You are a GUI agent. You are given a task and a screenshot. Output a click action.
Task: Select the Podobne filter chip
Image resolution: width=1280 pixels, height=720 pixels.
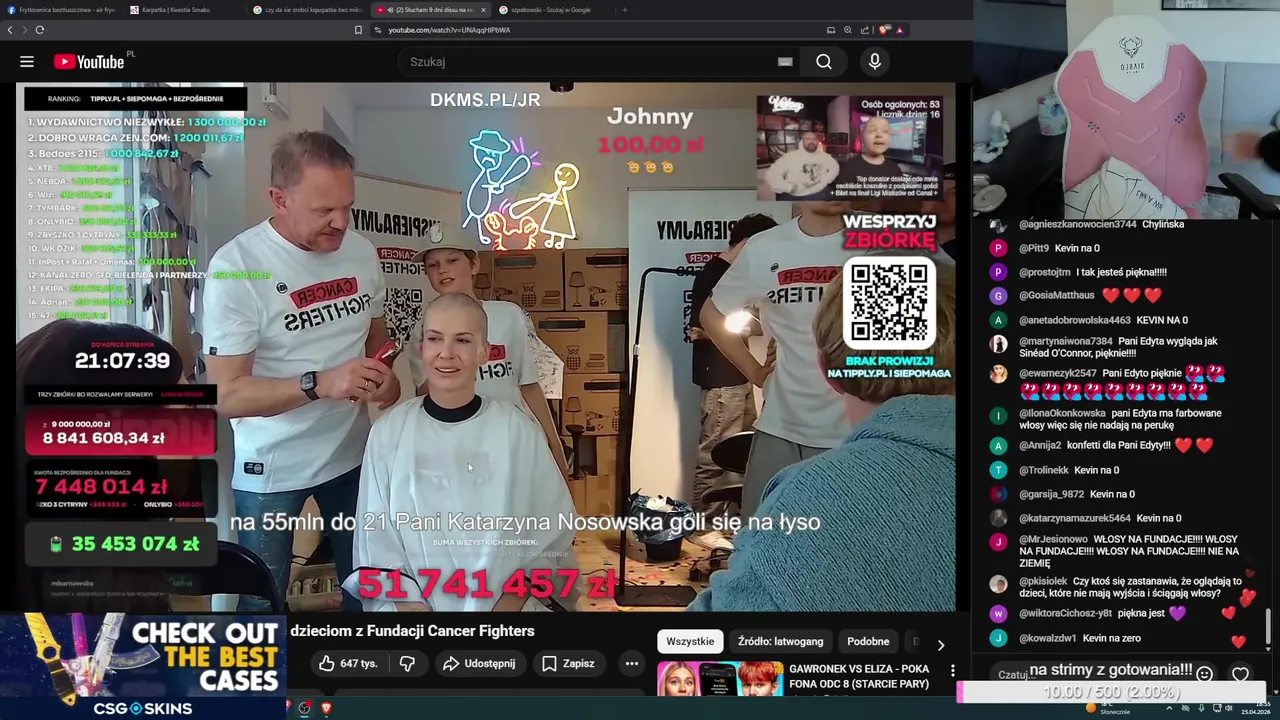coord(868,641)
